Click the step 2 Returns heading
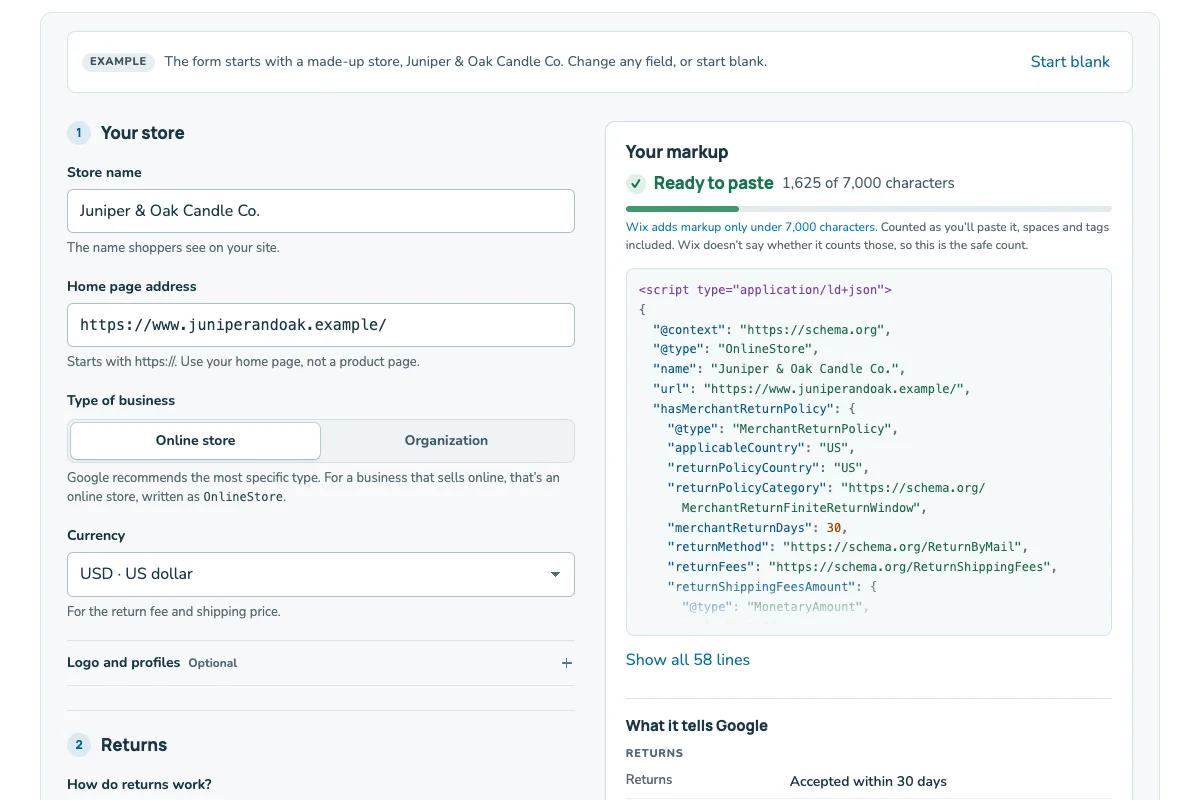Image resolution: width=1200 pixels, height=800 pixels. (x=134, y=745)
